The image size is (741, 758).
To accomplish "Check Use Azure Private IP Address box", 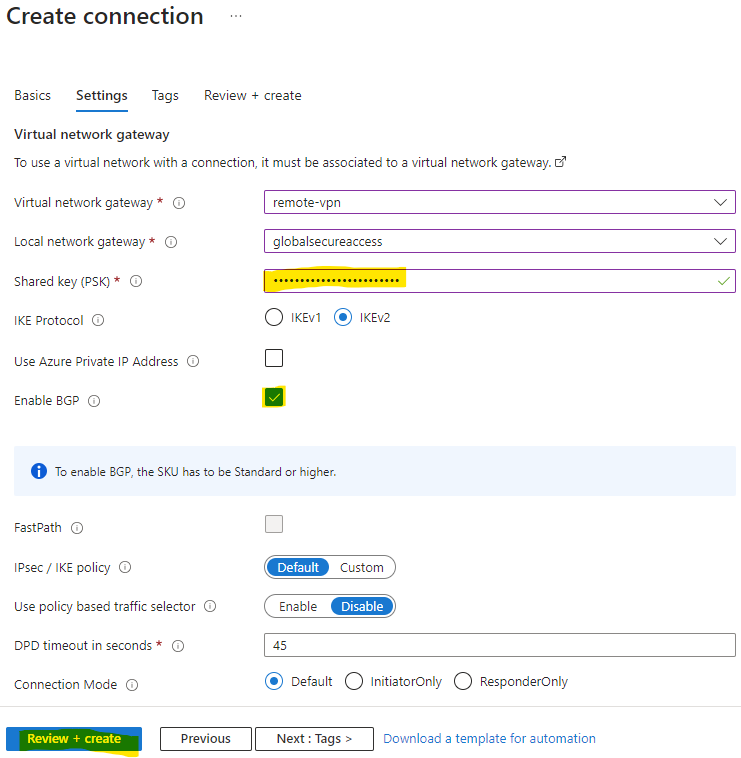I will 274,358.
